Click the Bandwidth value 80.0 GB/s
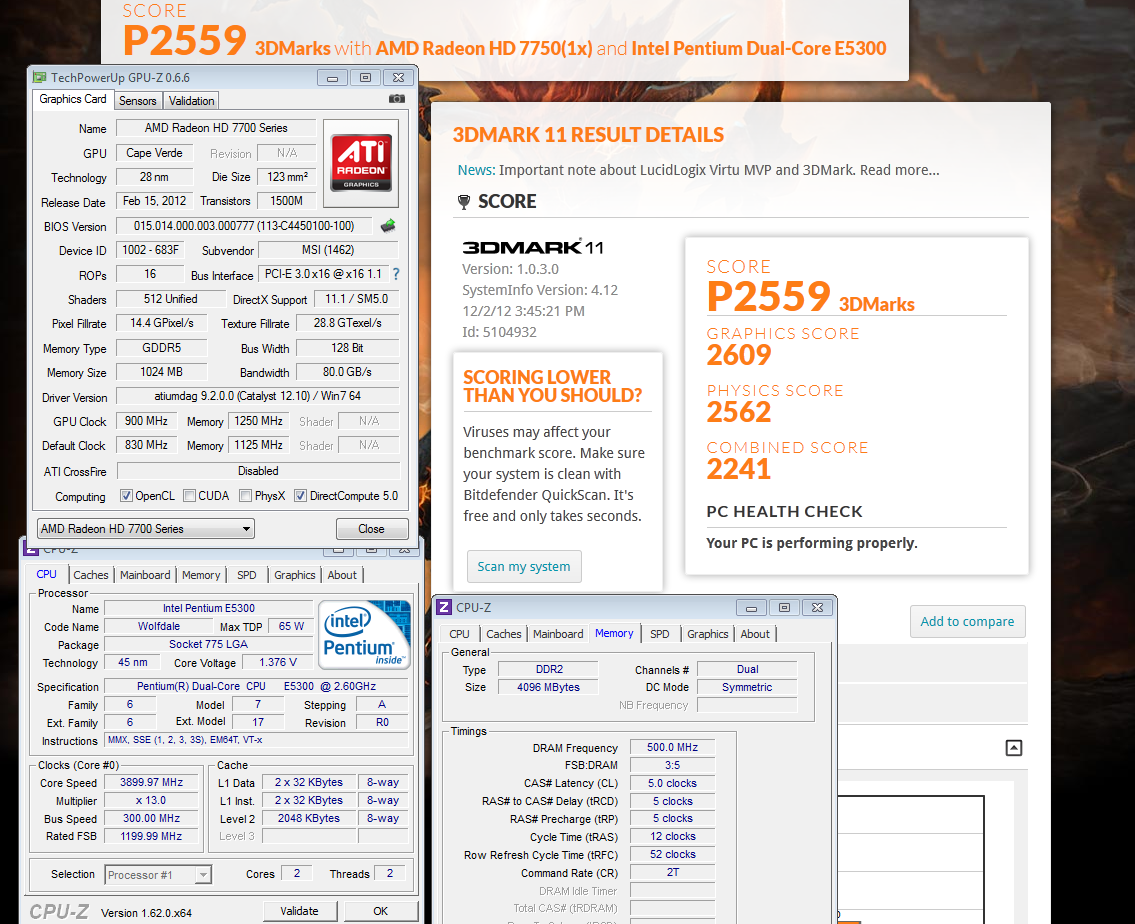This screenshot has height=924, width=1135. pyautogui.click(x=347, y=372)
